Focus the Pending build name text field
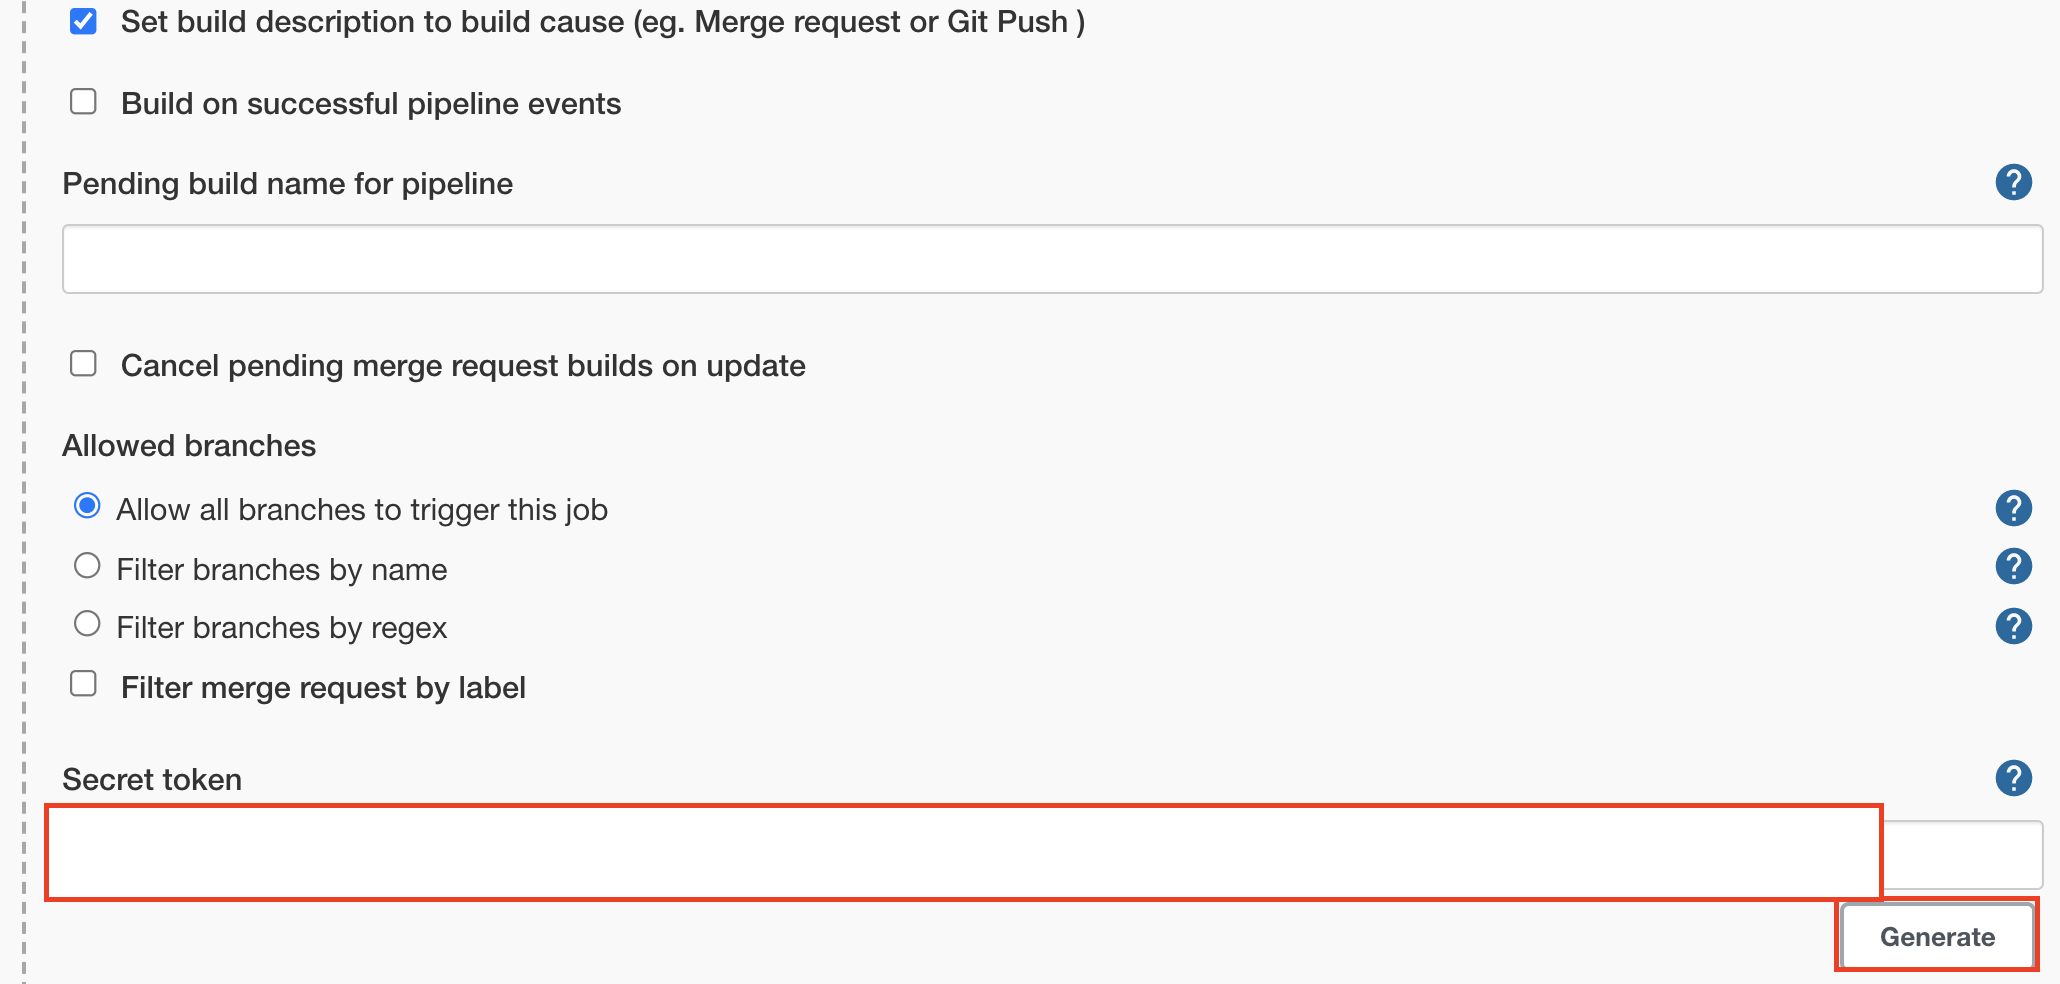This screenshot has width=2060, height=984. tap(1052, 259)
